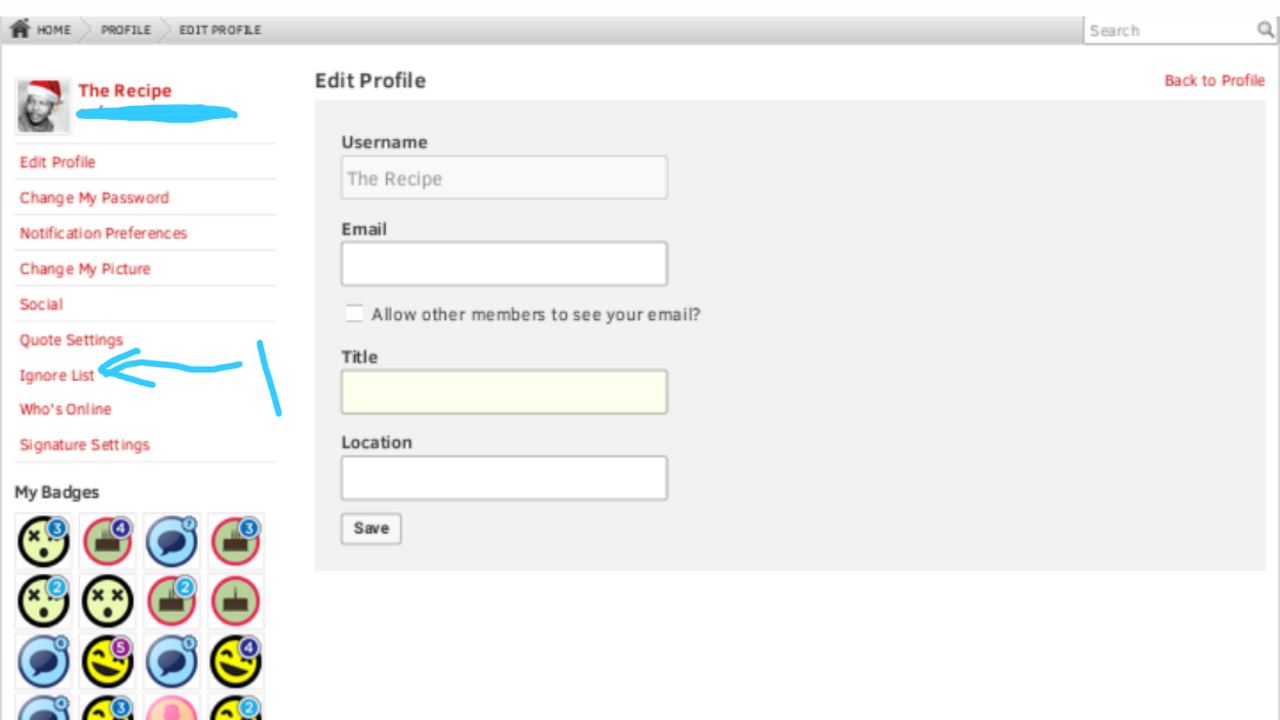Open Notification Preferences in sidebar

pos(103,233)
